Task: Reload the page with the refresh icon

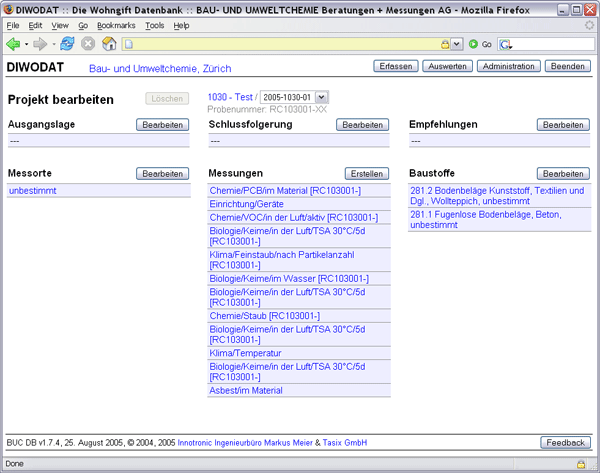Action: coord(68,44)
